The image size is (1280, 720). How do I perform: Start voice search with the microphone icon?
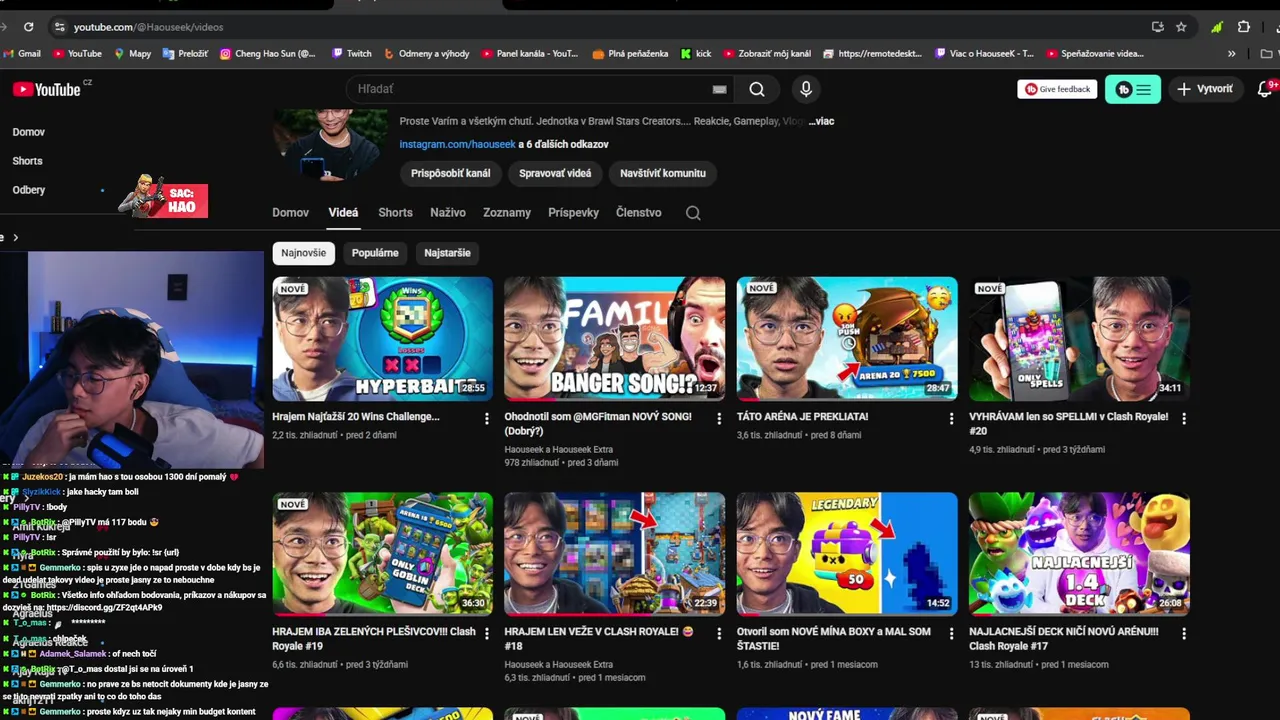tap(806, 89)
